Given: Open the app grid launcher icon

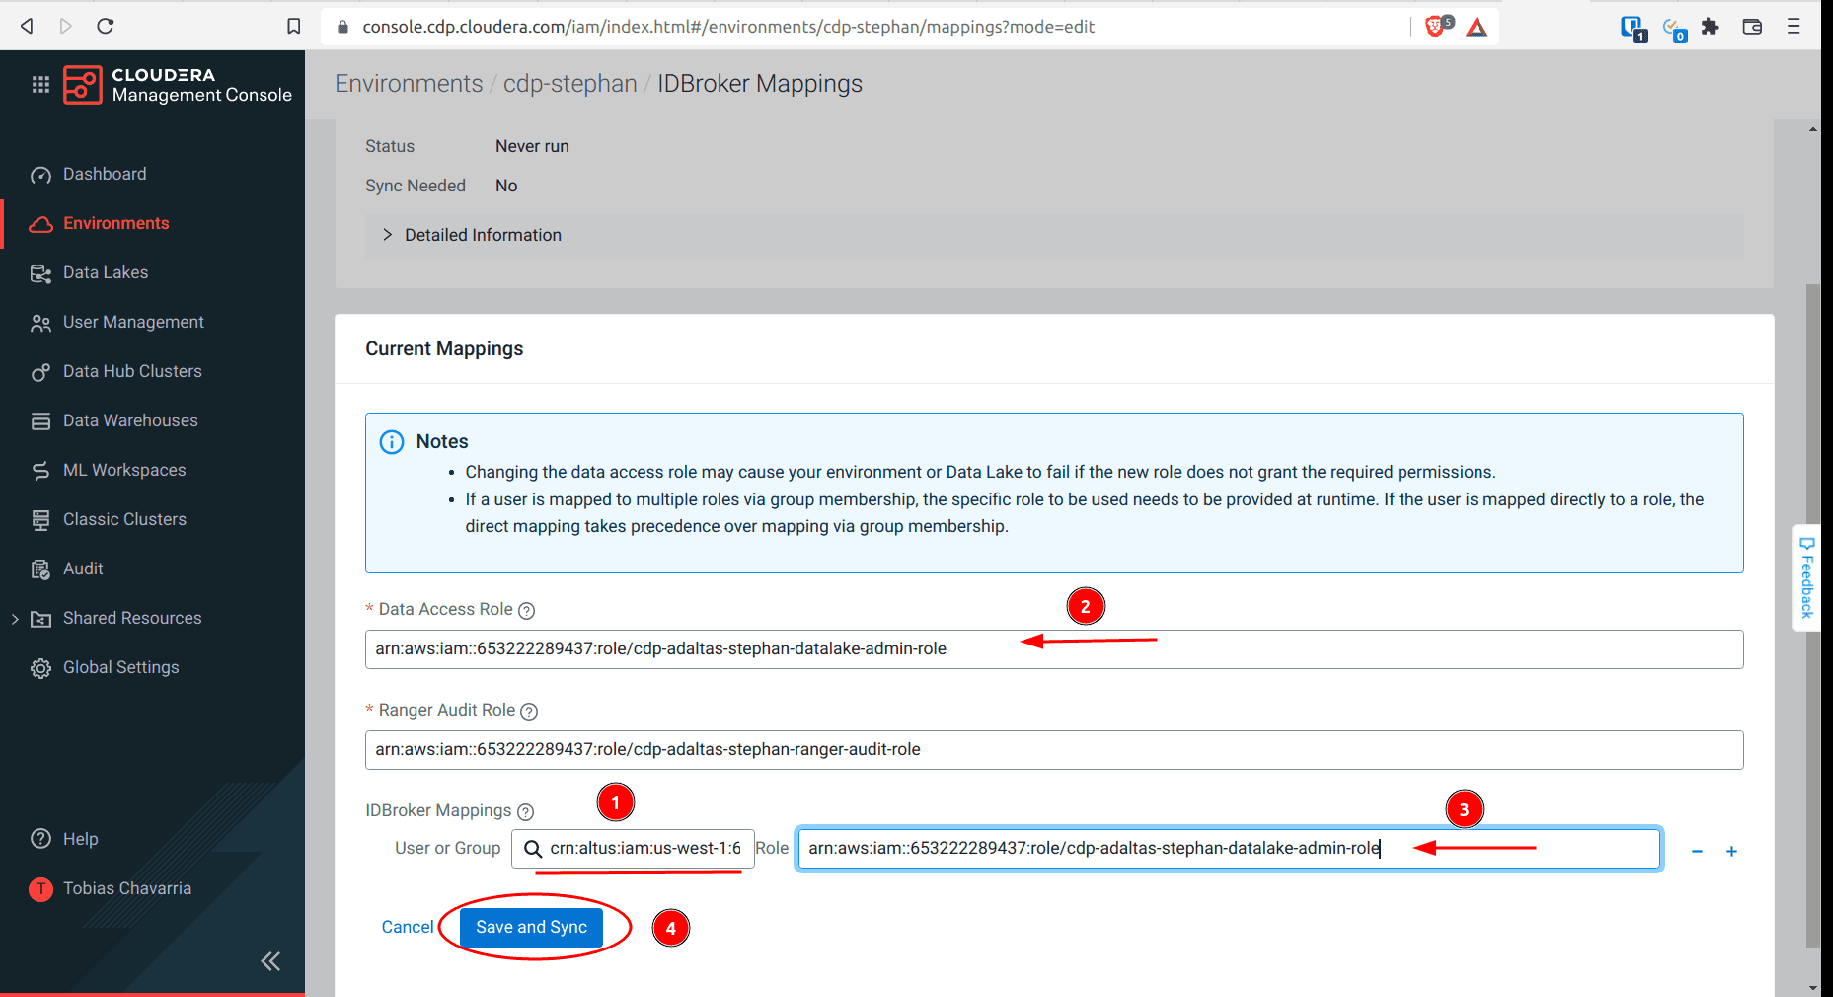Looking at the screenshot, I should click(x=40, y=85).
